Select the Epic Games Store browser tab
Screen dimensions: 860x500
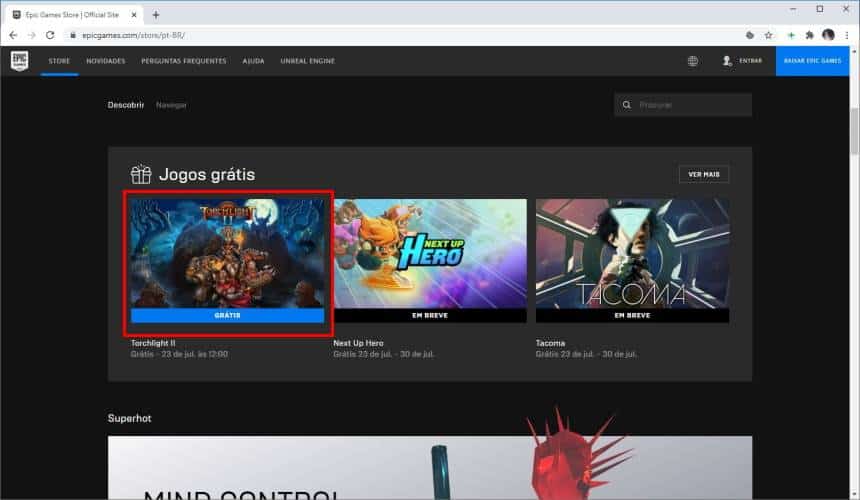[75, 15]
